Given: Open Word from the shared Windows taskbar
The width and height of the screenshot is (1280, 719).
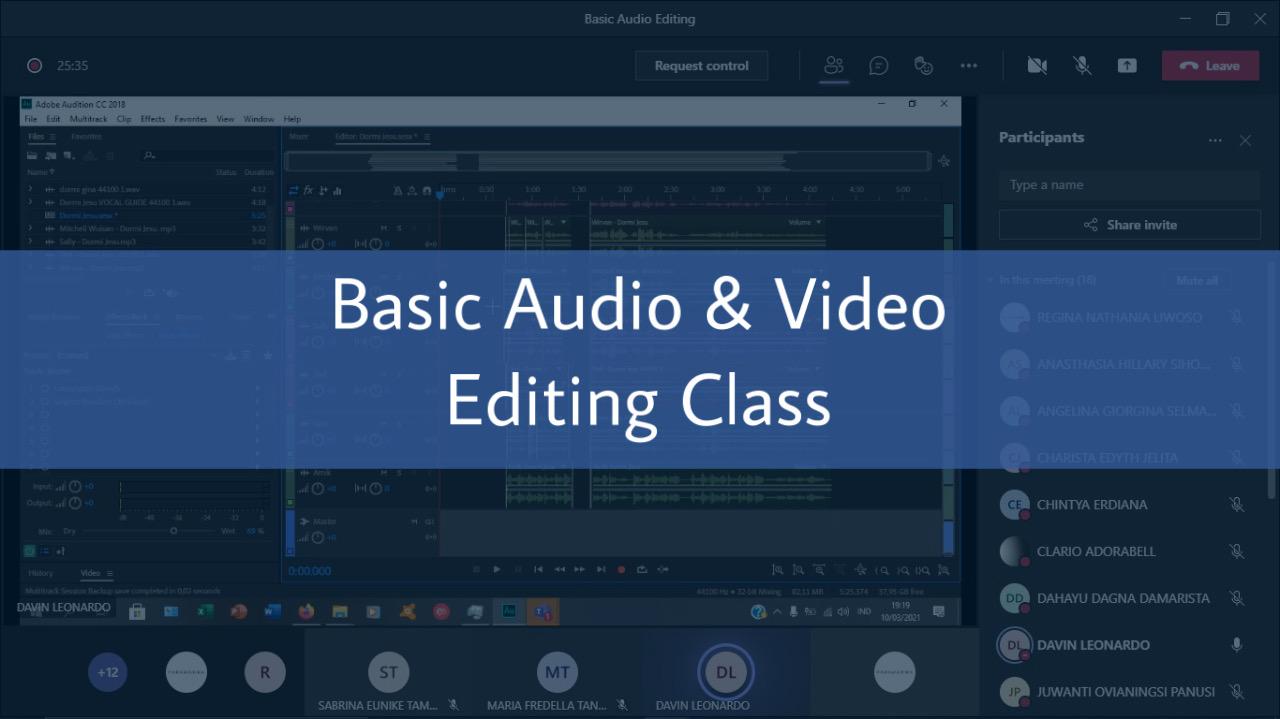Looking at the screenshot, I should pyautogui.click(x=272, y=611).
